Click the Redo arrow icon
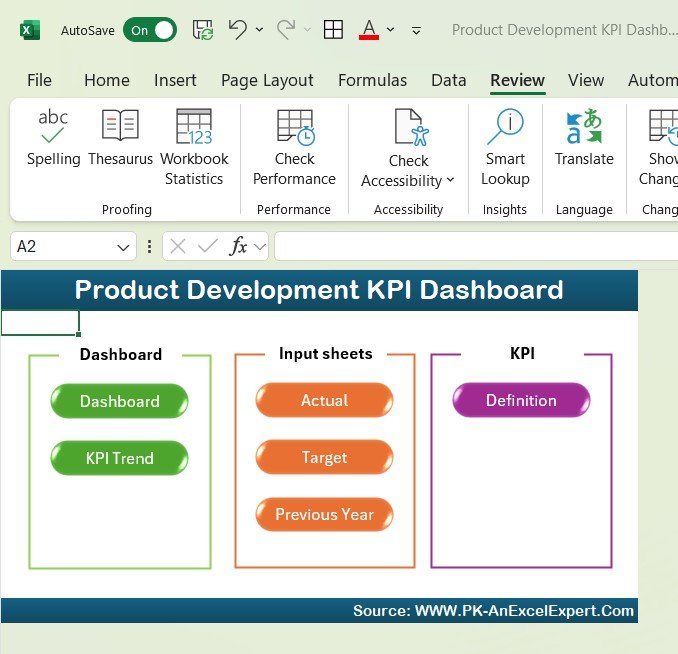Screen dimensions: 678x654 [286, 29]
